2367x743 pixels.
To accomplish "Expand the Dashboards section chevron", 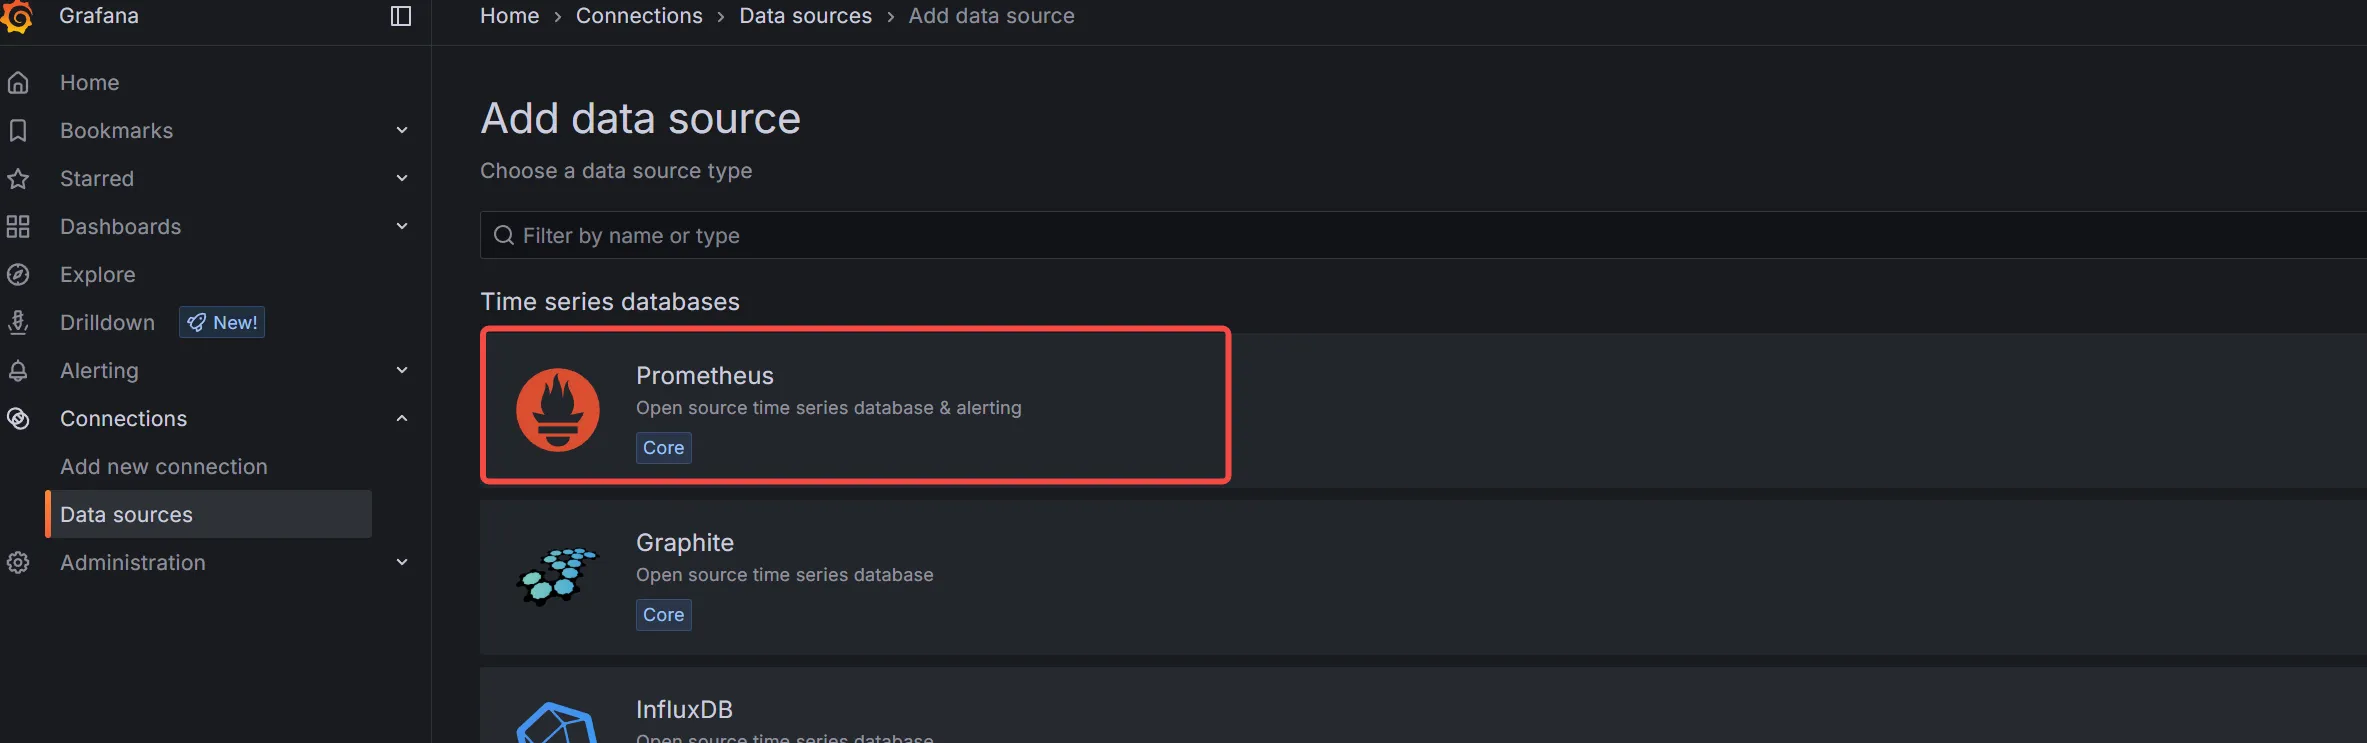I will pos(402,226).
